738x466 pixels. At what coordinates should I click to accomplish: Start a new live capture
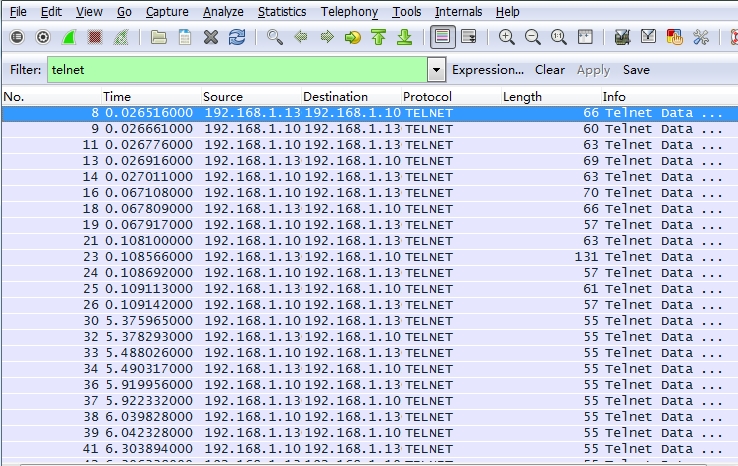(69, 37)
